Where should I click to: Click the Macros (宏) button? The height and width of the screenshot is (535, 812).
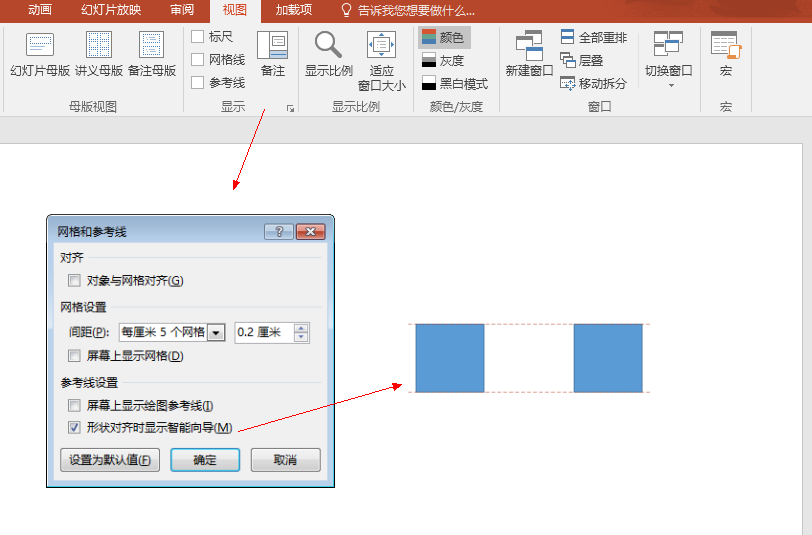(726, 54)
